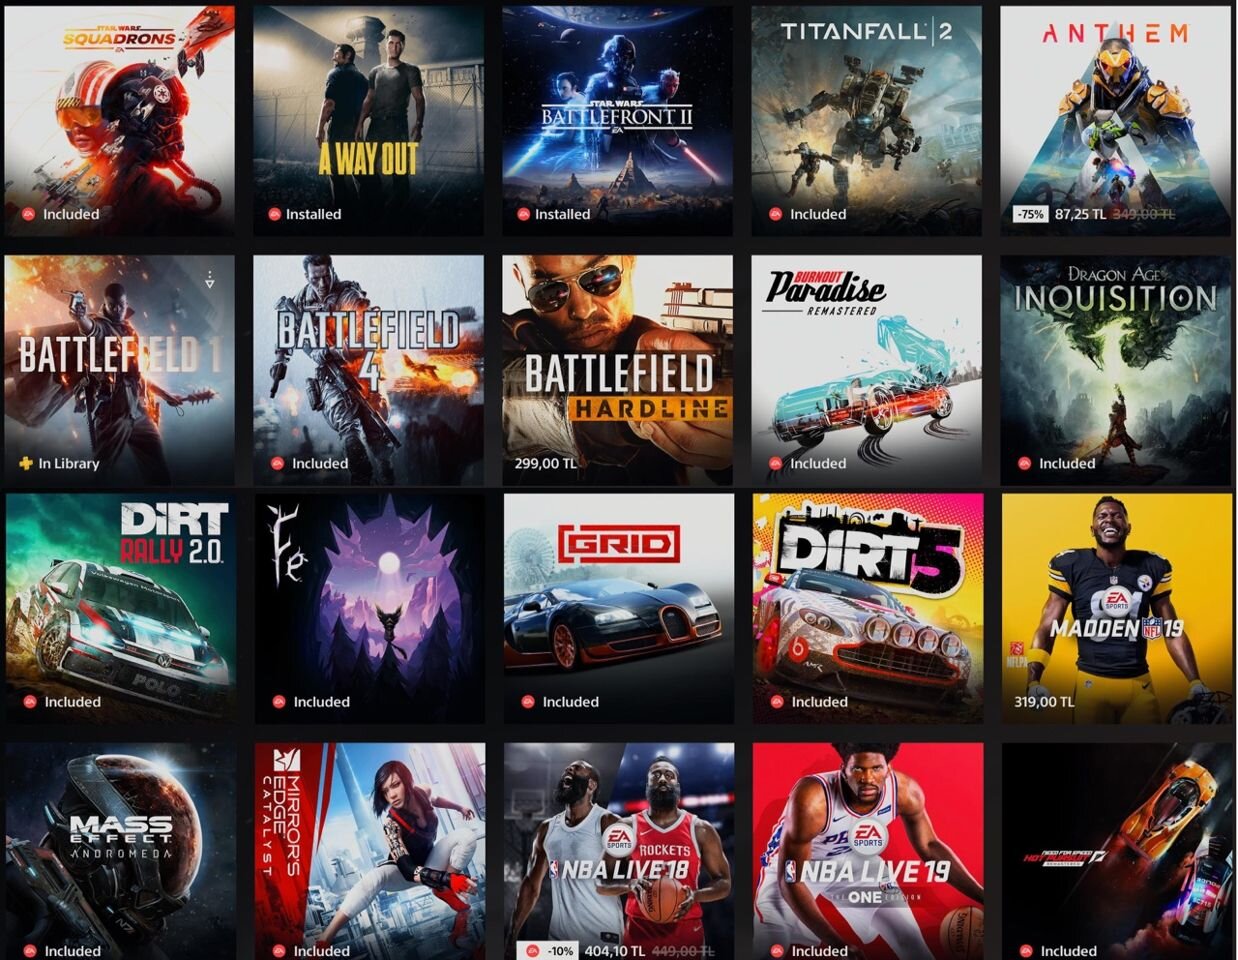The height and width of the screenshot is (960, 1238).
Task: Click the 319,00 TL price on Madden NFL 19
Action: 1044,702
